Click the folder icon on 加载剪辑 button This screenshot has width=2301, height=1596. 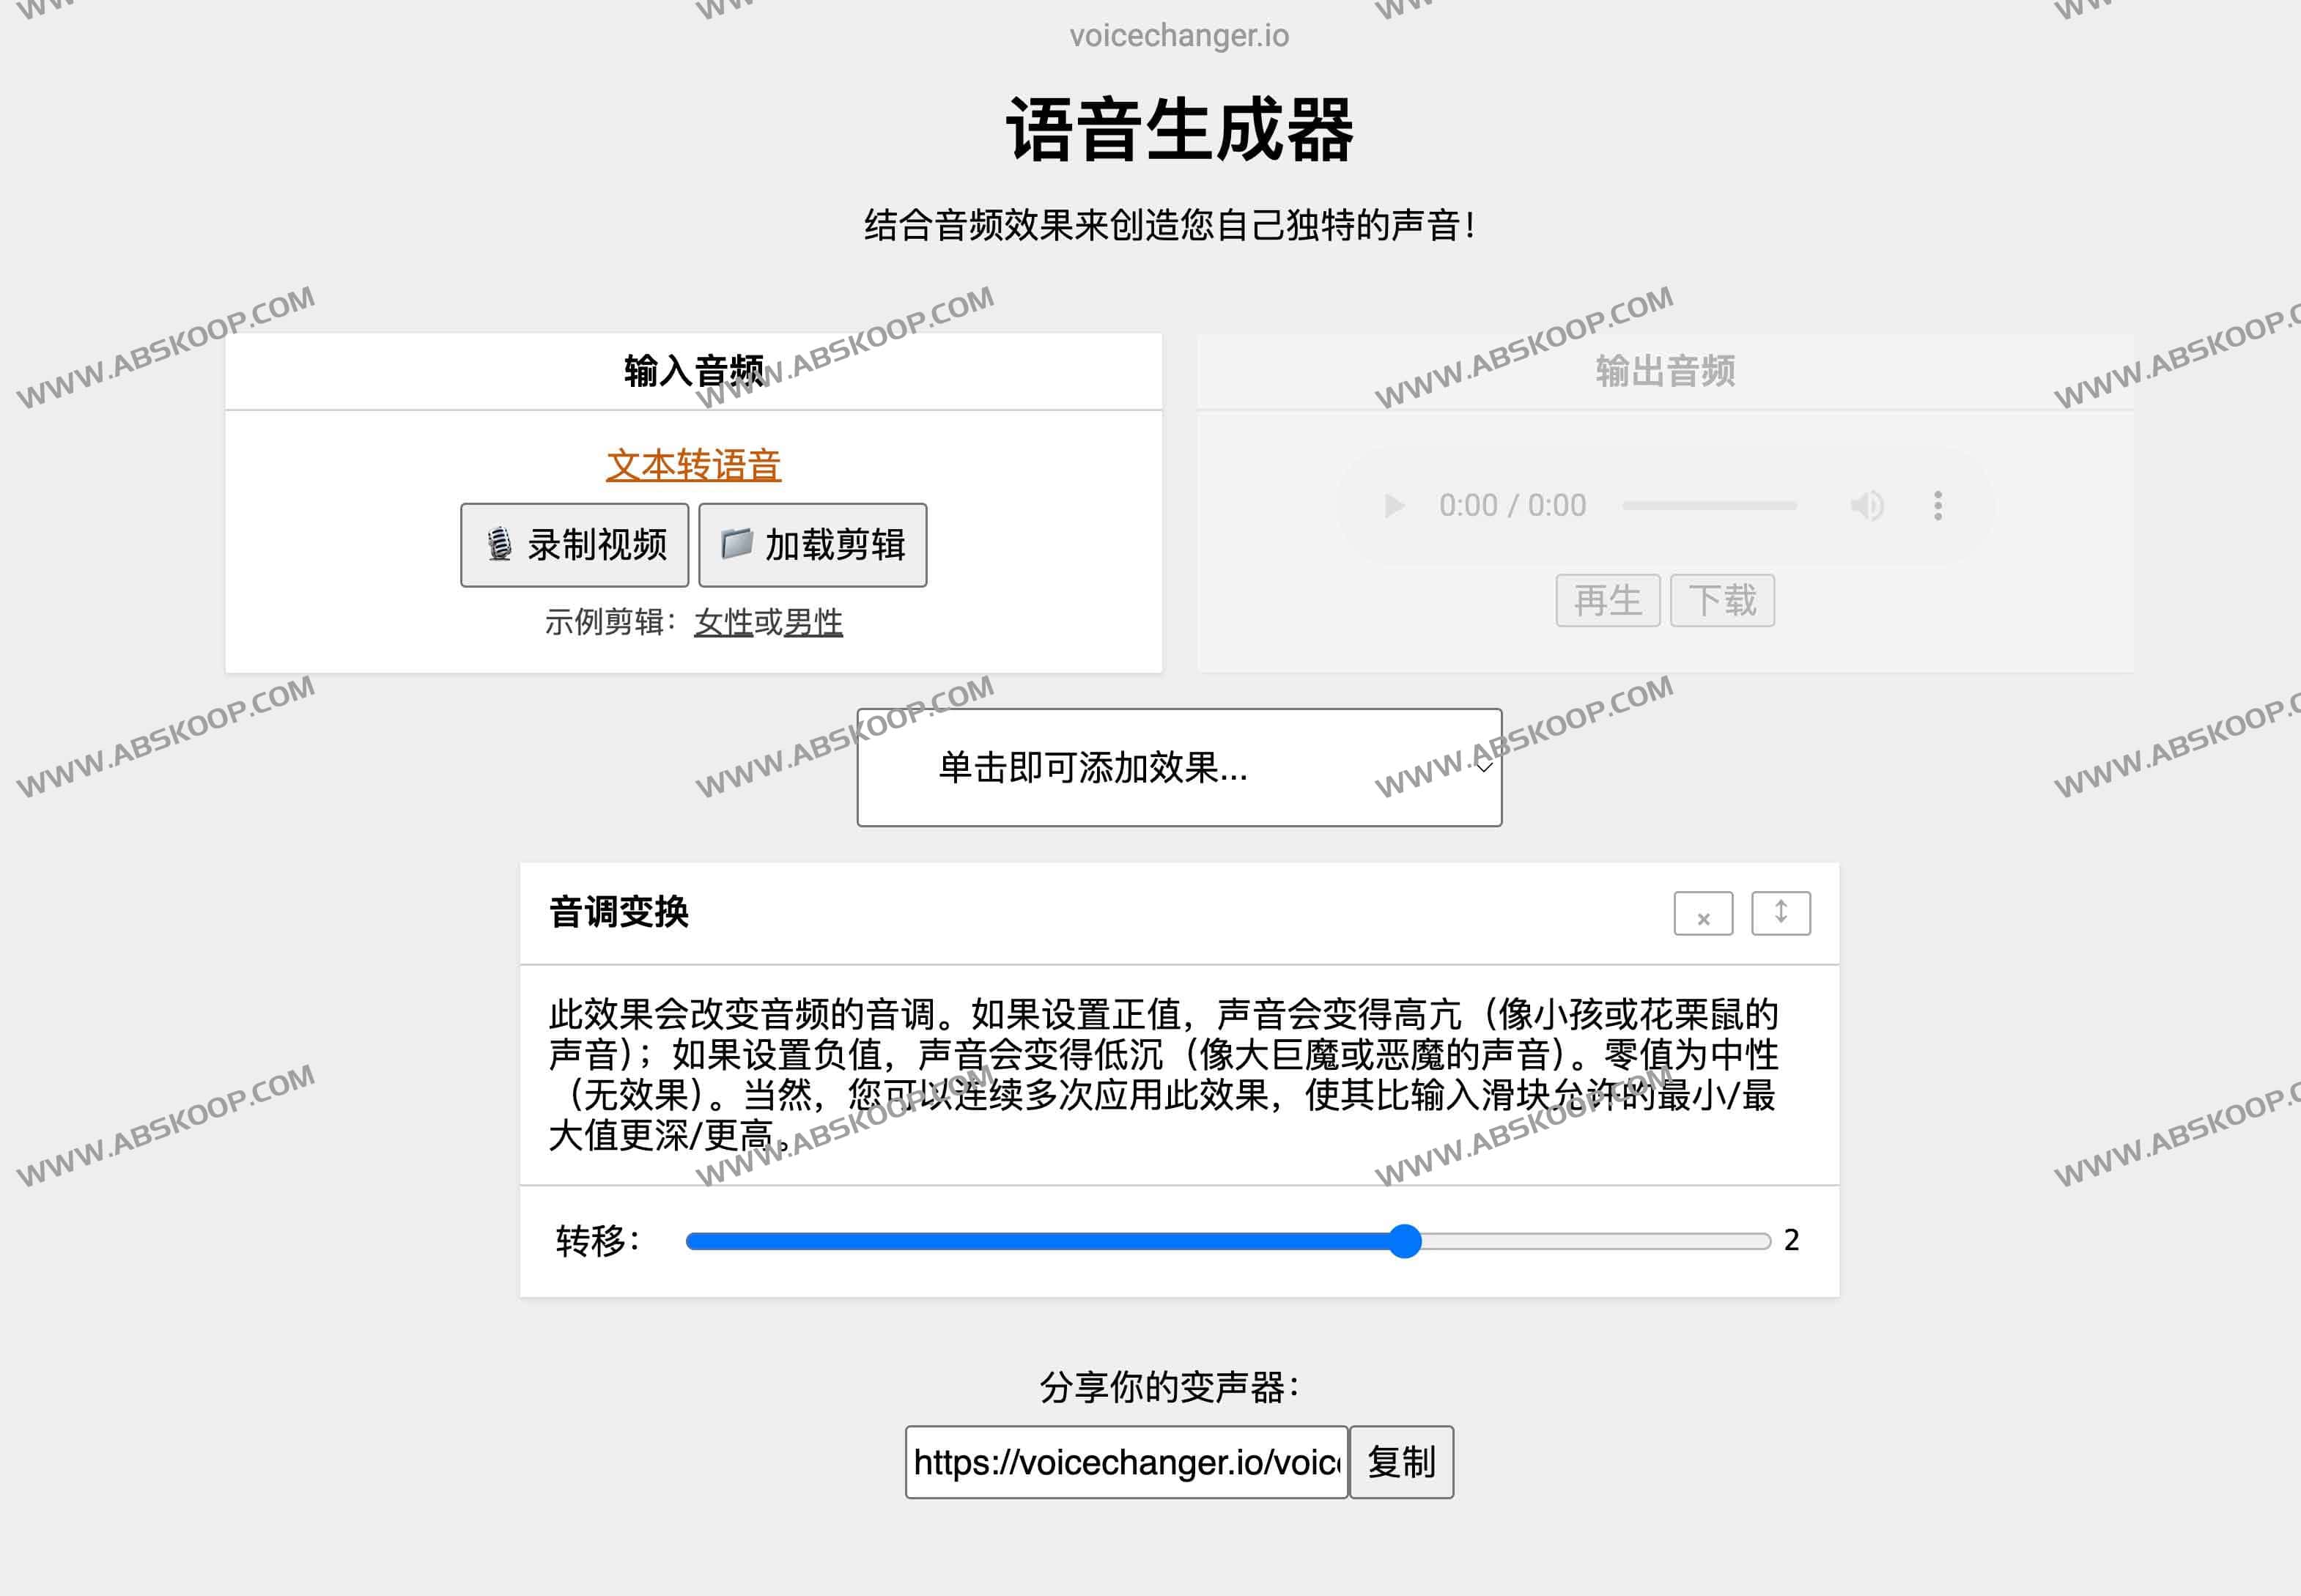[x=737, y=546]
